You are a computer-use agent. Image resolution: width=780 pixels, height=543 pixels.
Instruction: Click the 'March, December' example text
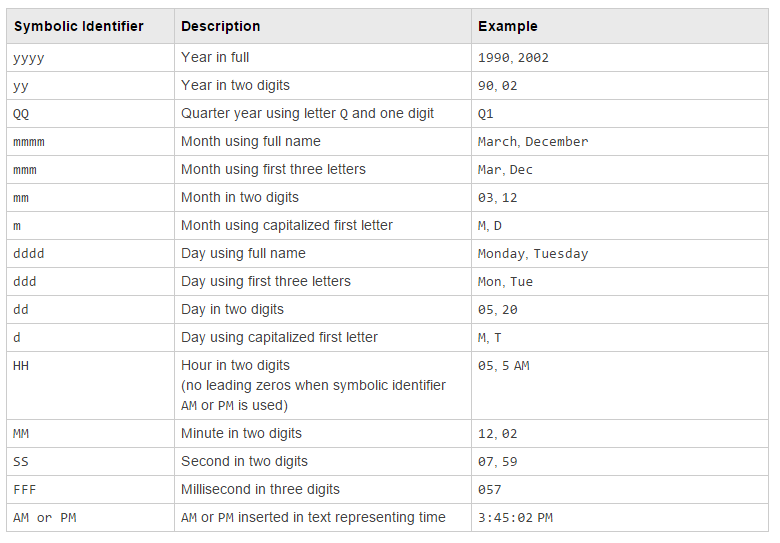pyautogui.click(x=533, y=142)
